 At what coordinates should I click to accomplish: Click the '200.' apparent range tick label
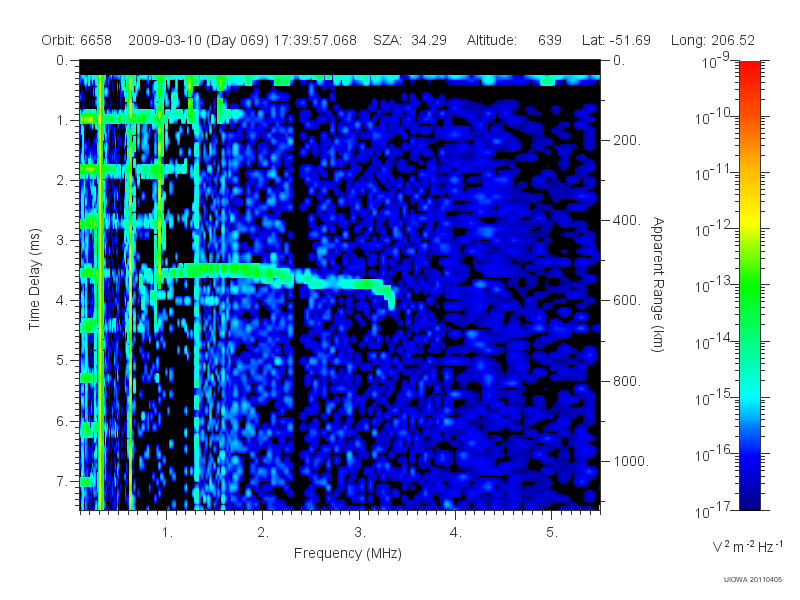pos(627,140)
